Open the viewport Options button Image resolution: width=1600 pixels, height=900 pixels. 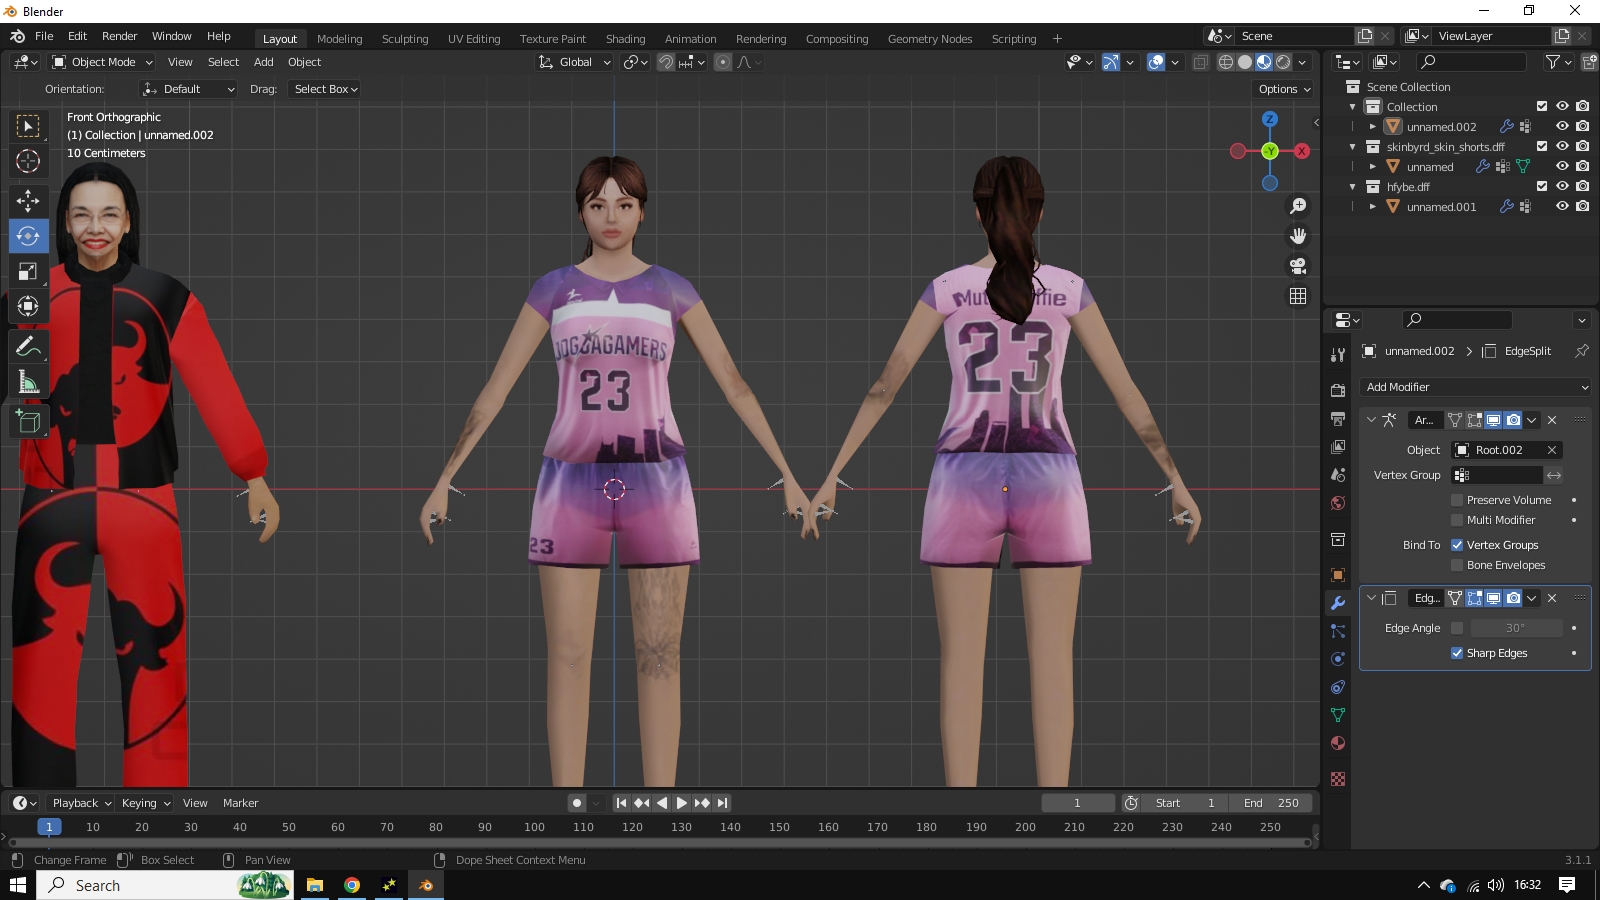point(1285,89)
